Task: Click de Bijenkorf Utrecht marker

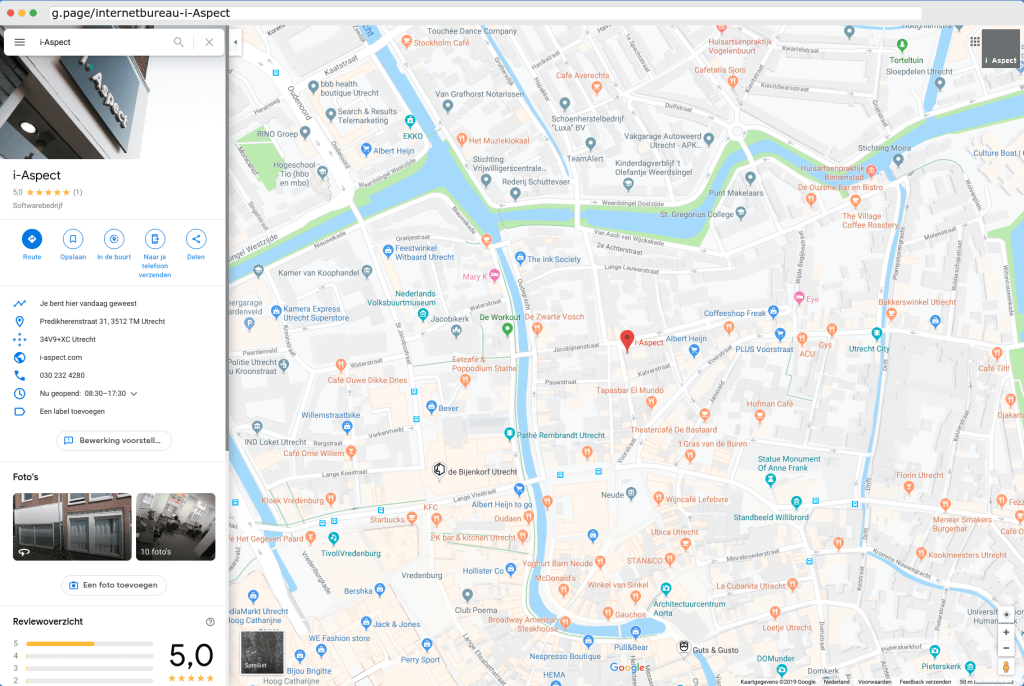Action: pyautogui.click(x=440, y=470)
